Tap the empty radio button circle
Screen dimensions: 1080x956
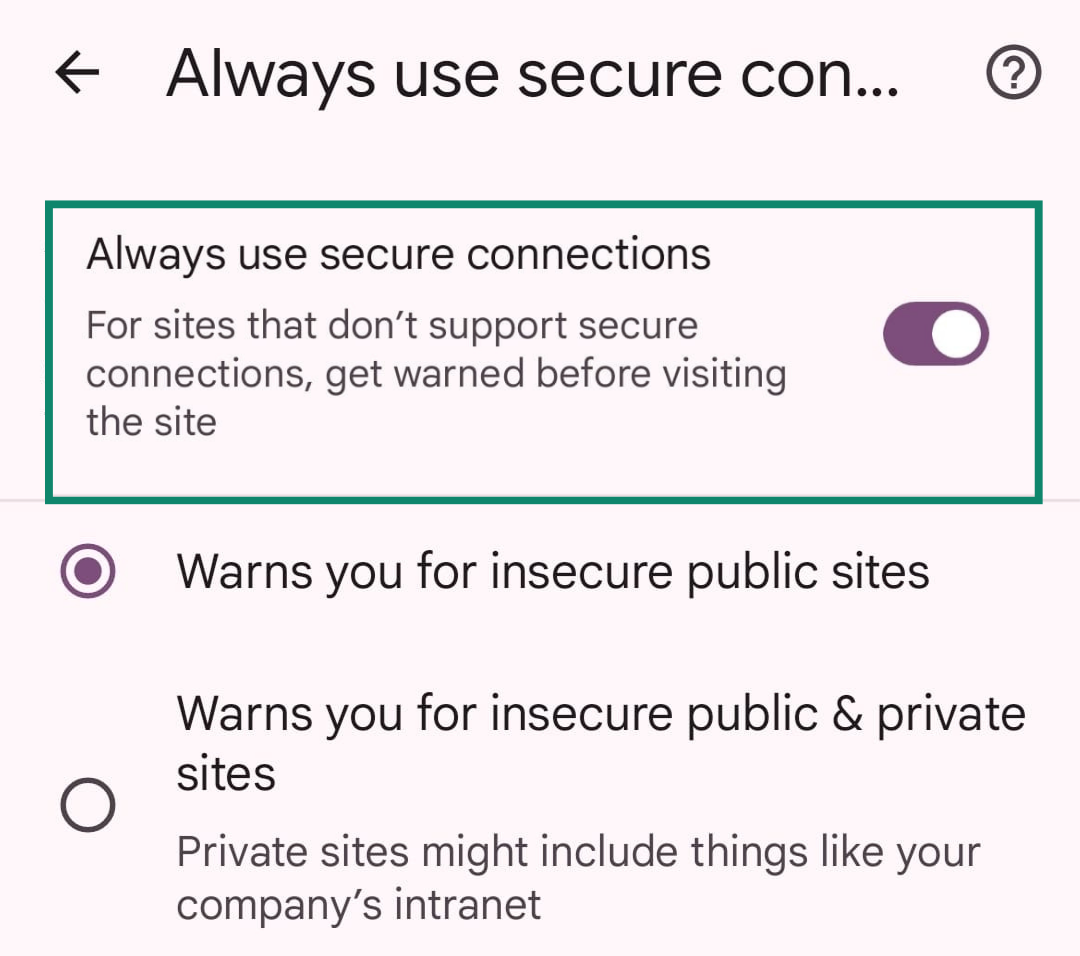click(87, 803)
